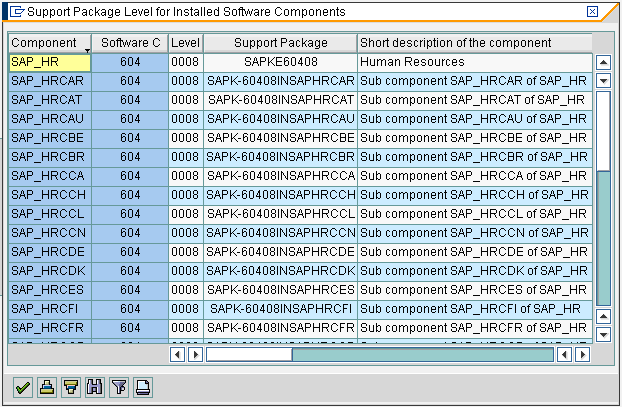Open Find with the binoculars icon
Viewport: 622px width, 407px height.
click(95, 387)
